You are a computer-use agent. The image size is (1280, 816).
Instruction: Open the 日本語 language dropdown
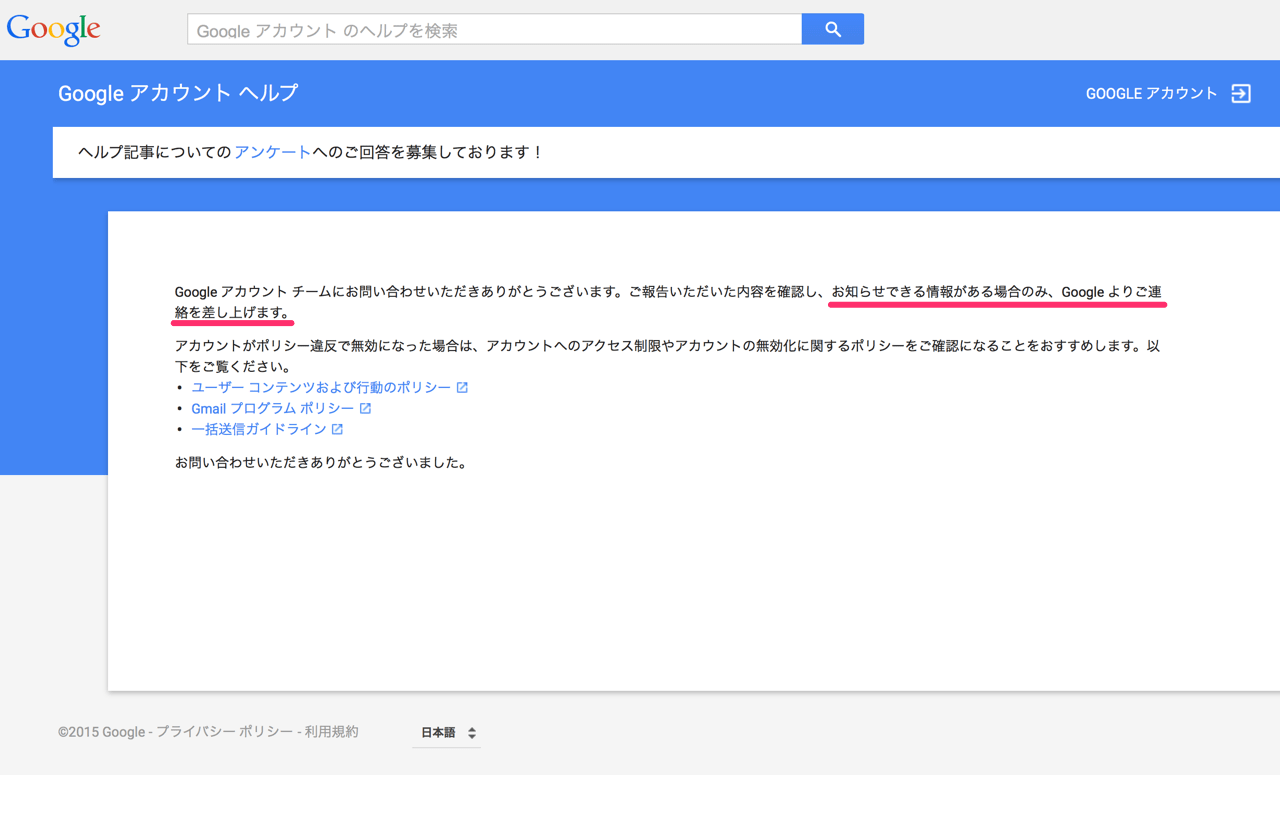[x=447, y=733]
